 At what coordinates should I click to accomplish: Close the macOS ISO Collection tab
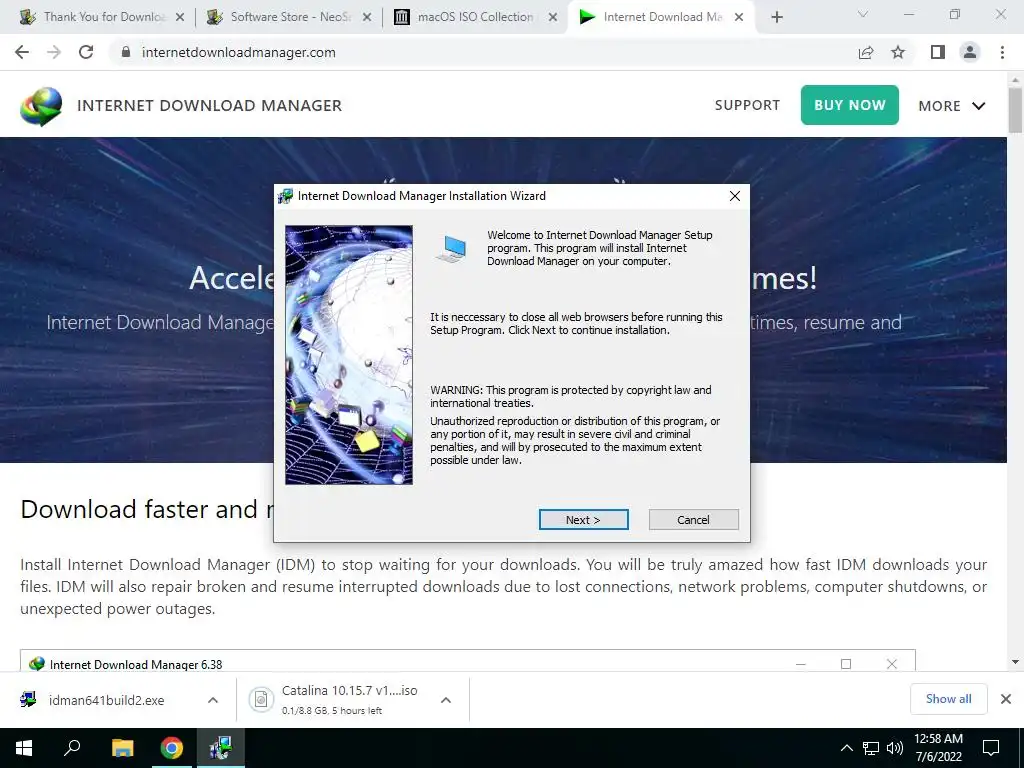pyautogui.click(x=553, y=17)
